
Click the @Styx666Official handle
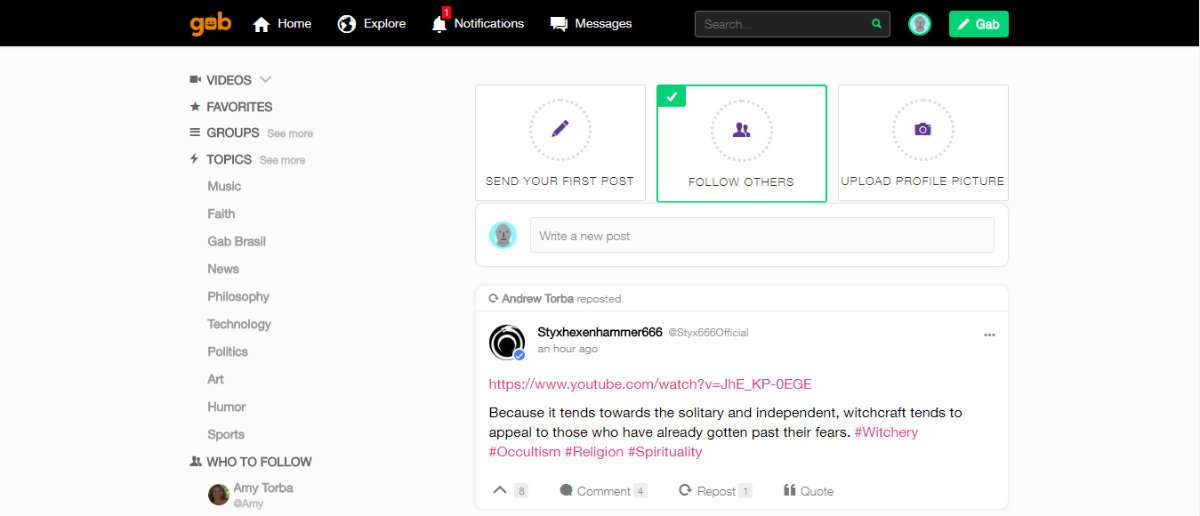[708, 333]
